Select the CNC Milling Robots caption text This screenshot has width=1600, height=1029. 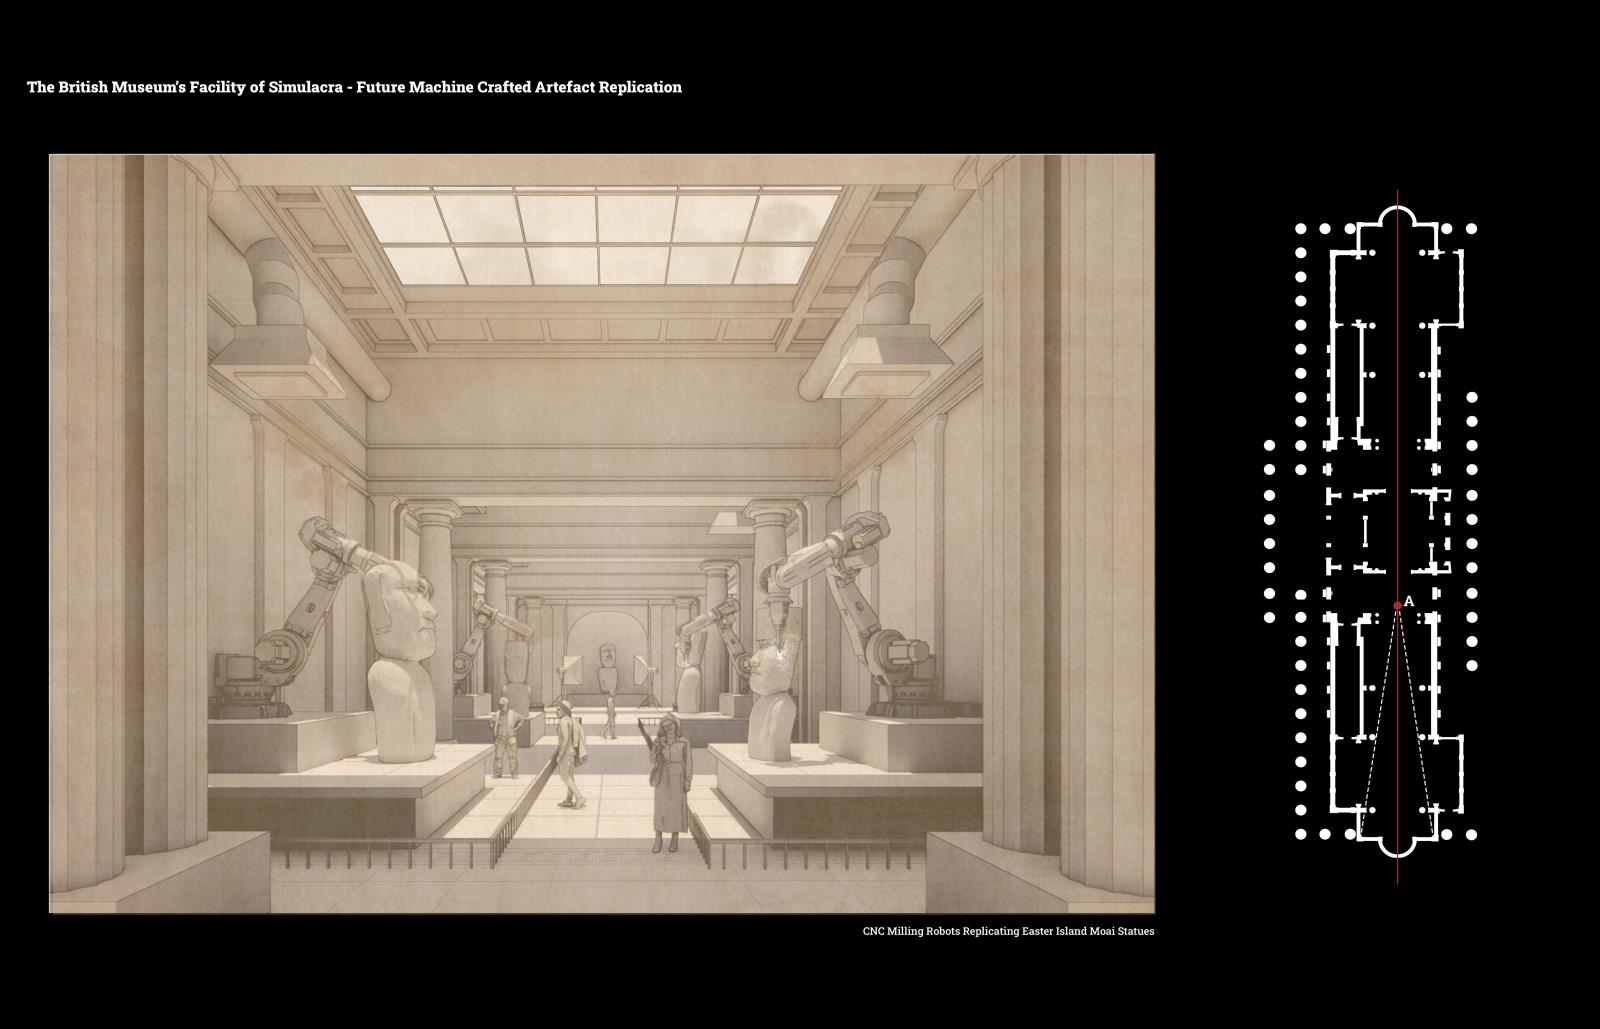pos(1008,931)
